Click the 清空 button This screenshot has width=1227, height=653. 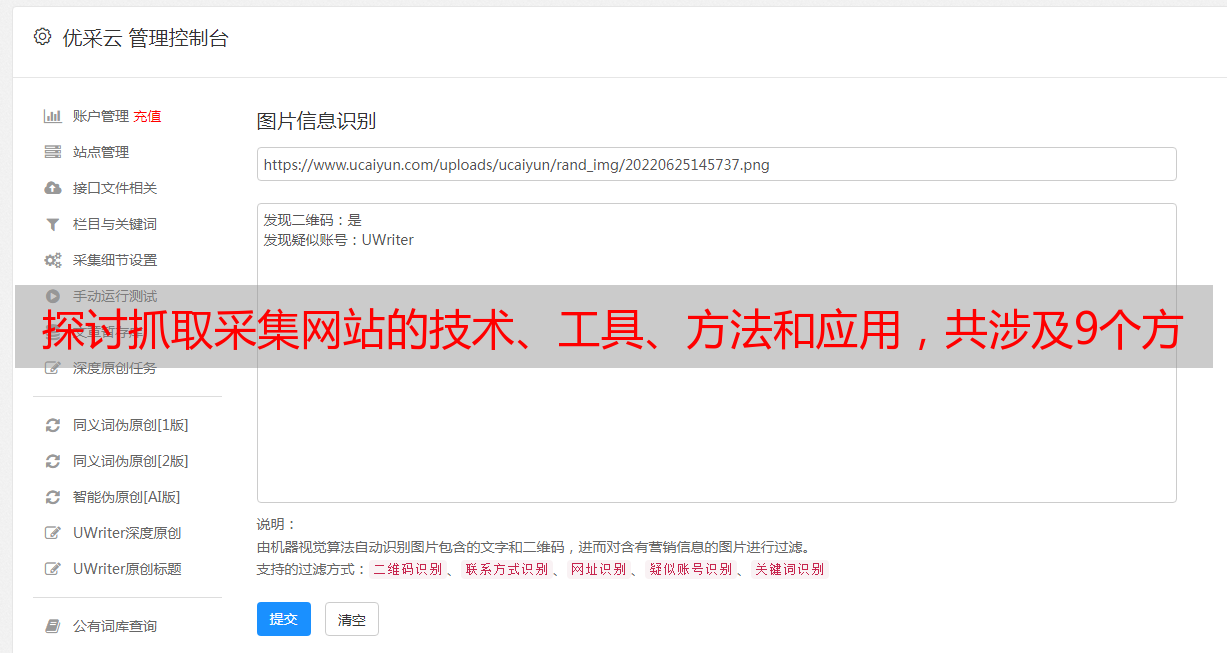click(x=352, y=619)
